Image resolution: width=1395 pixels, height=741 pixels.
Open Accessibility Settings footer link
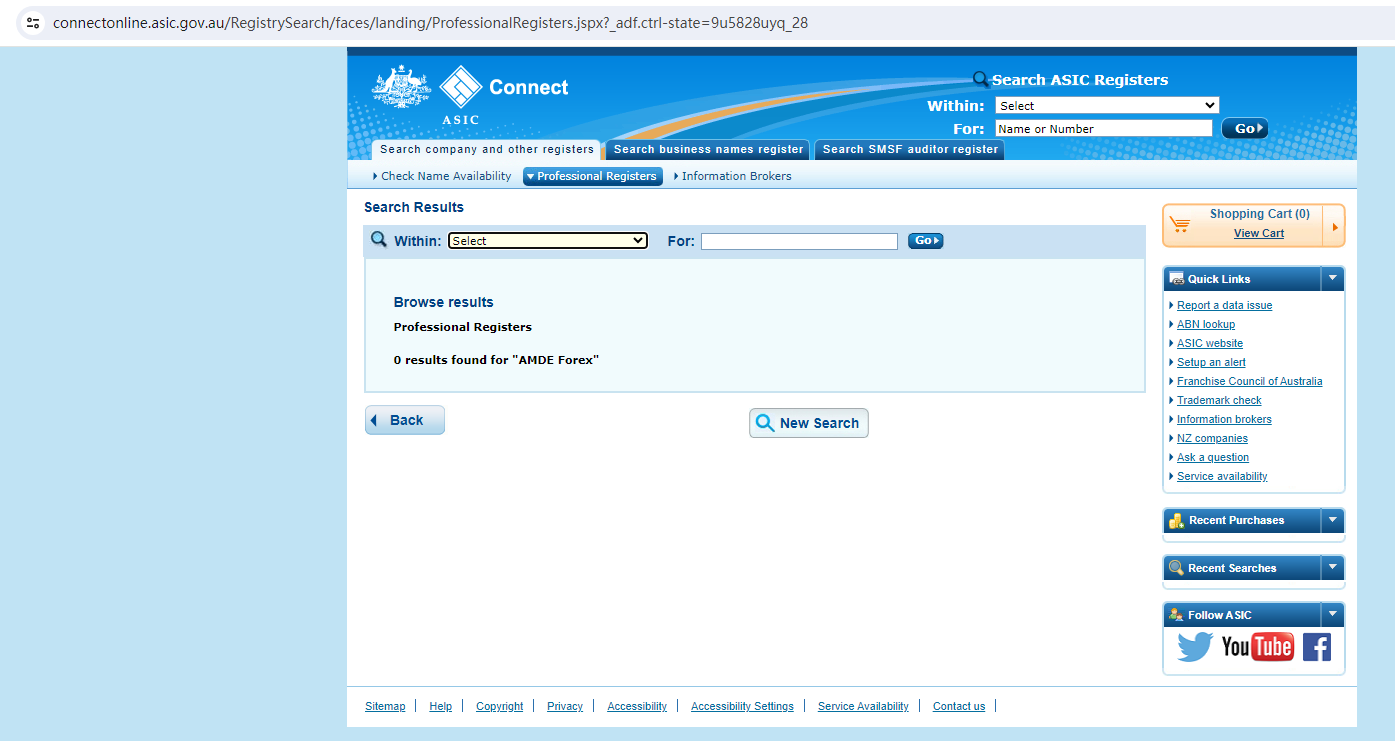click(742, 706)
